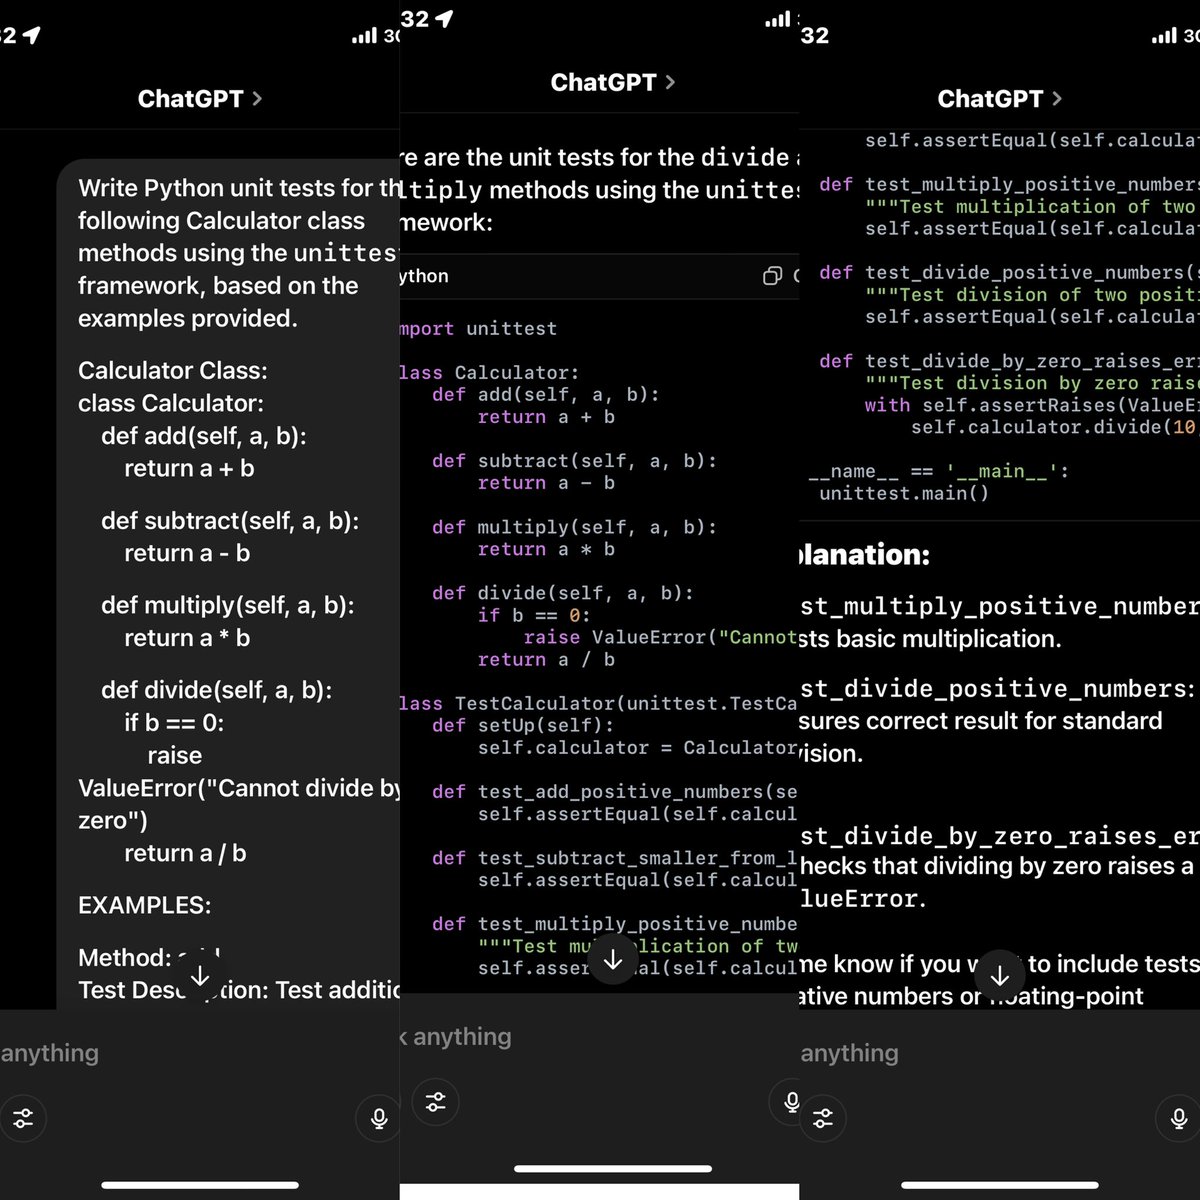Tap the 'planation:' heading in right screenshot

click(x=865, y=555)
